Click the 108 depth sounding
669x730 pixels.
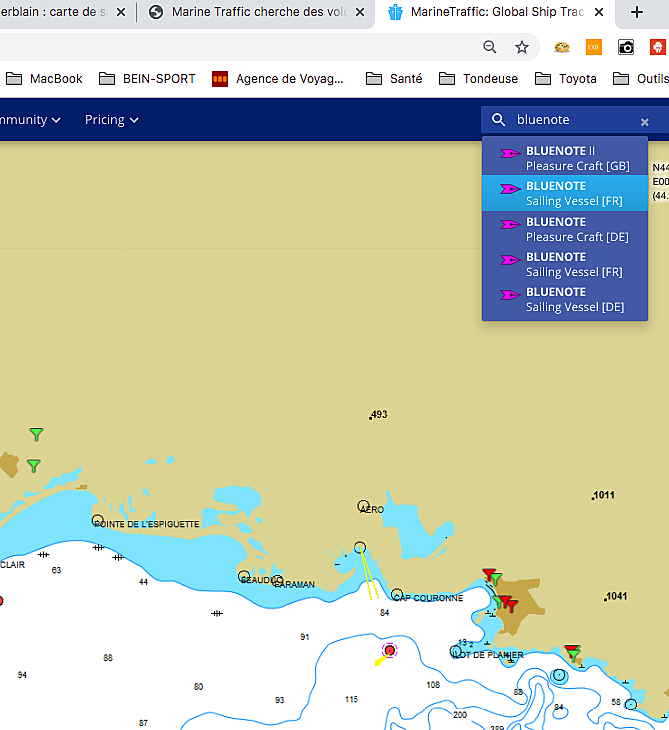pos(433,685)
